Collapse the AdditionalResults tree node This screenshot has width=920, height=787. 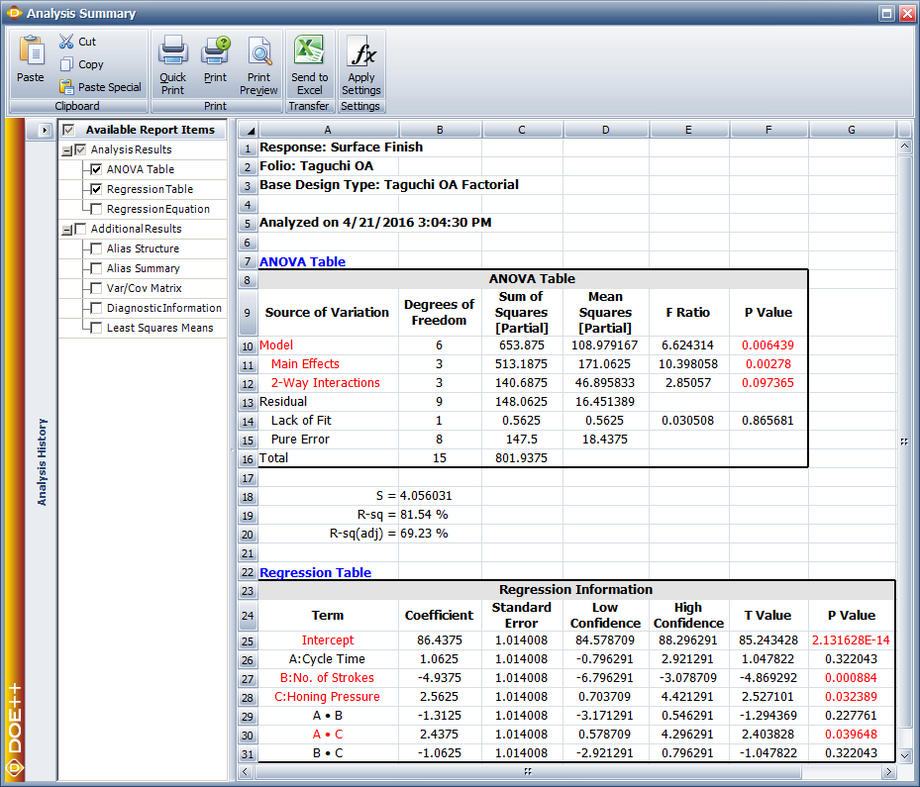click(67, 230)
